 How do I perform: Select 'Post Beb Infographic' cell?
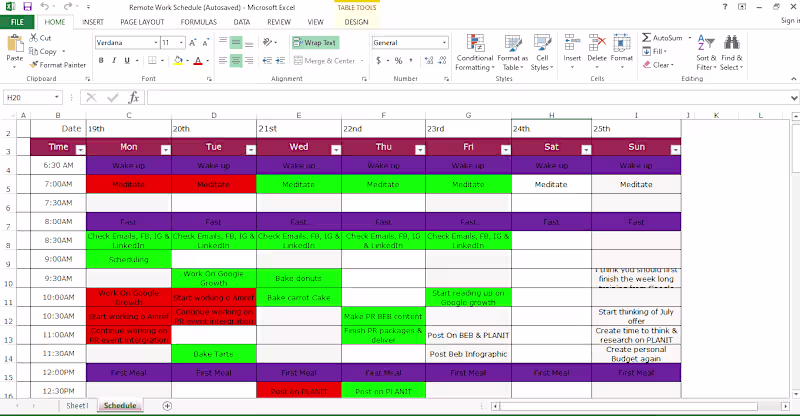(x=468, y=354)
